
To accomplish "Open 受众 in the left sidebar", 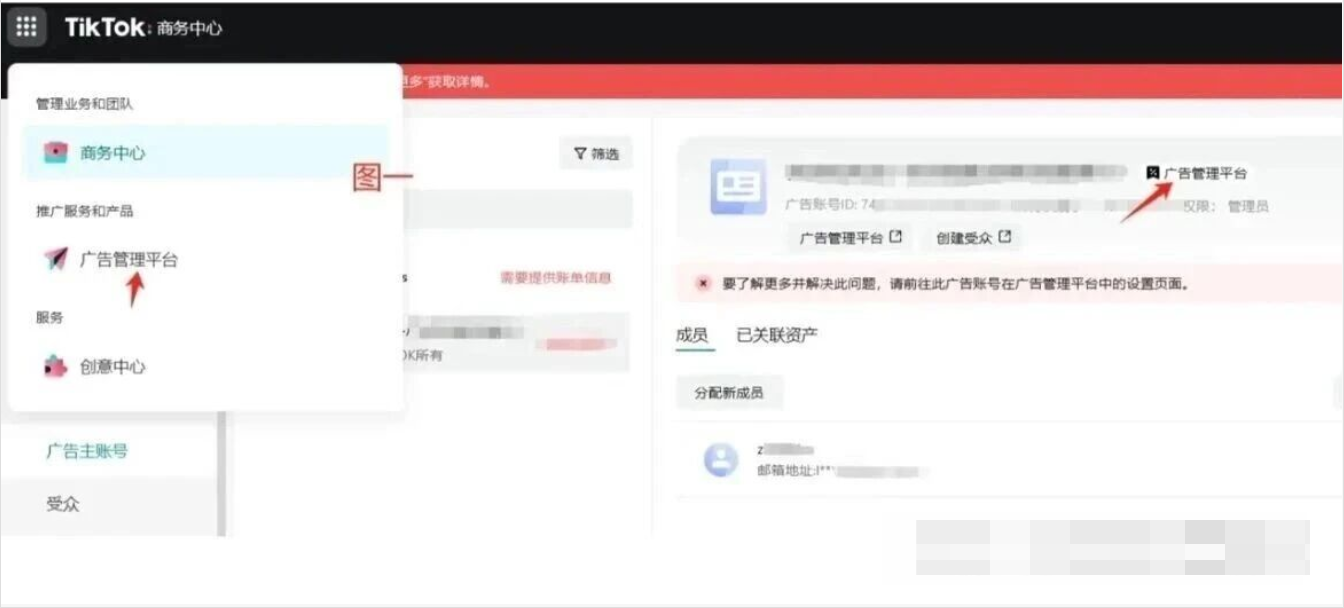I will (63, 504).
